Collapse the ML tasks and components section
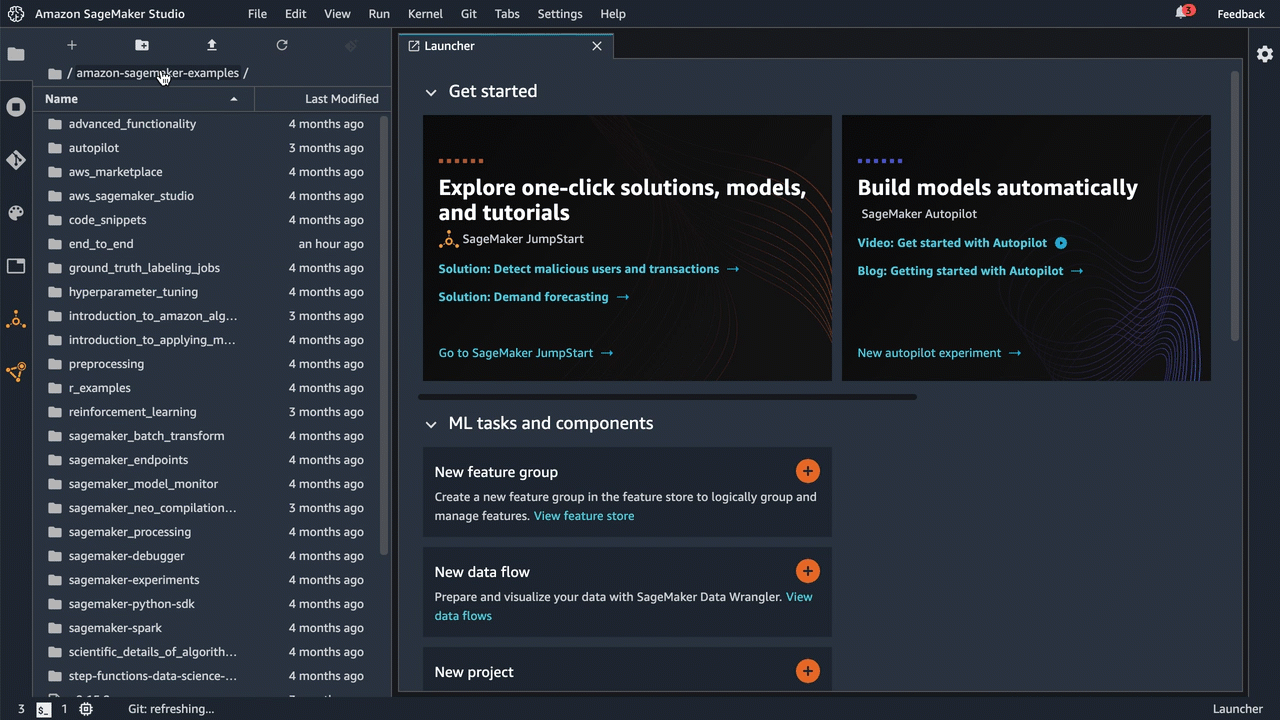The height and width of the screenshot is (720, 1280). (x=431, y=424)
